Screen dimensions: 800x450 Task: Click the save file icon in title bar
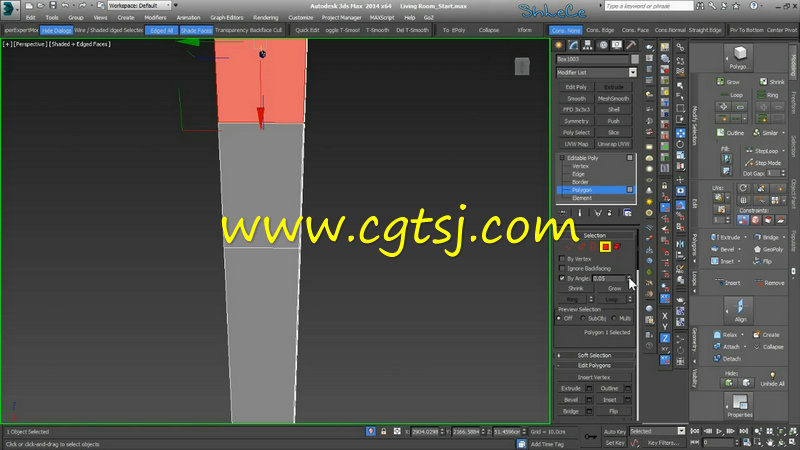[x=53, y=6]
